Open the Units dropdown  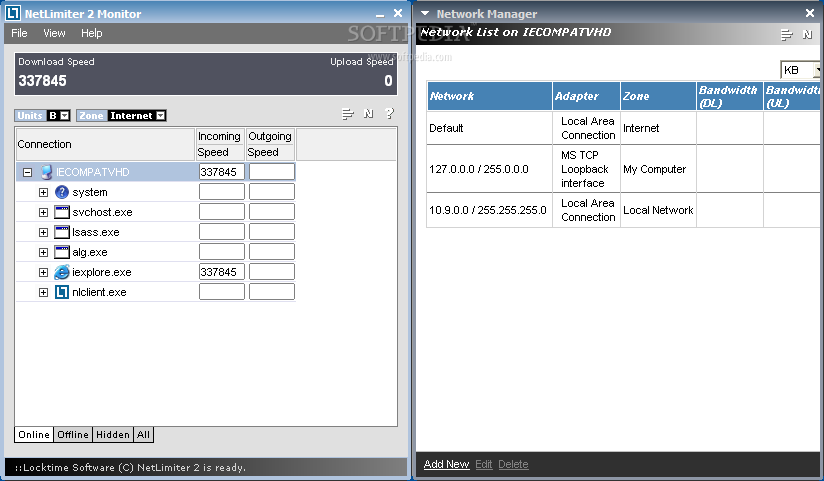click(x=64, y=116)
